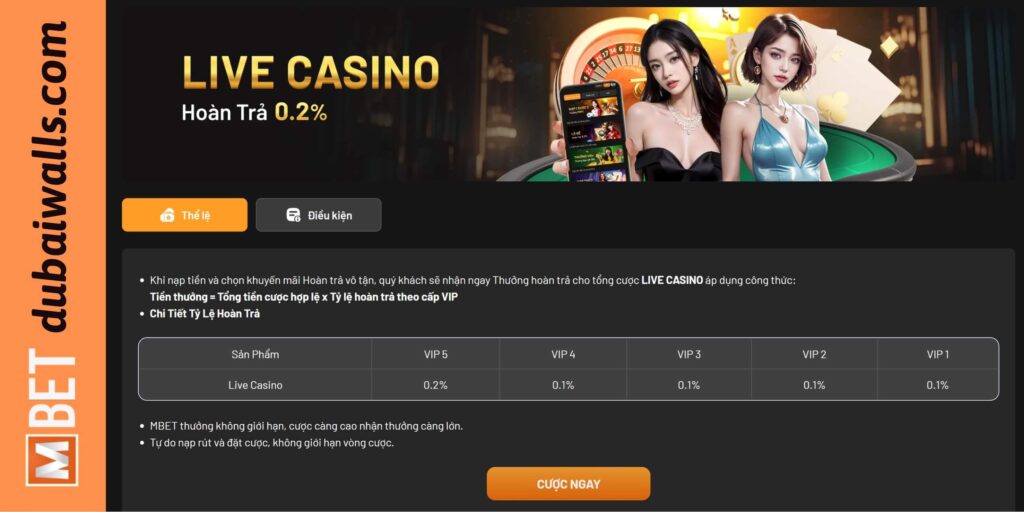Click the Chi Tiết Tỷ Lệ Hoàn Trả heading
The image size is (1024, 512).
pos(204,313)
